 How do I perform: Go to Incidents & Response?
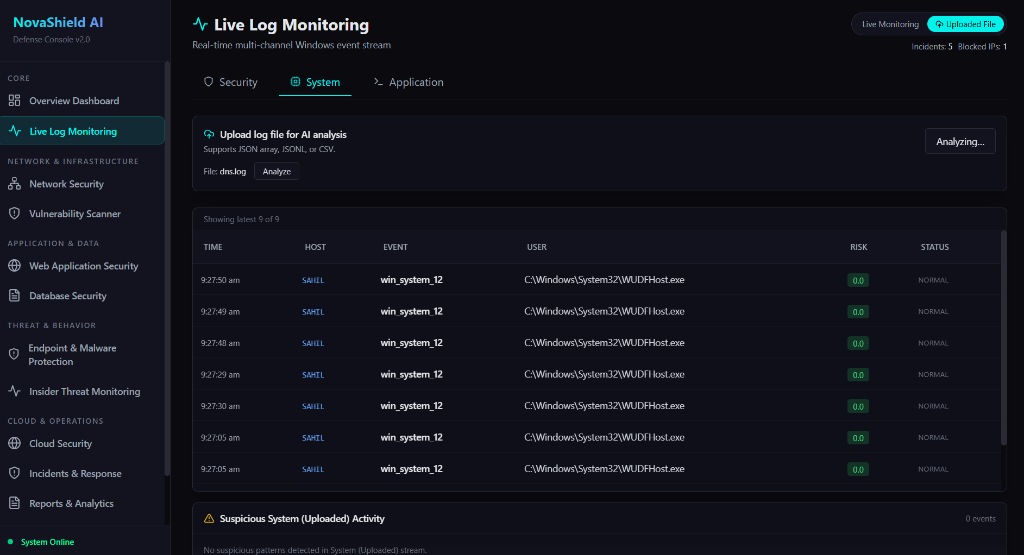82,473
